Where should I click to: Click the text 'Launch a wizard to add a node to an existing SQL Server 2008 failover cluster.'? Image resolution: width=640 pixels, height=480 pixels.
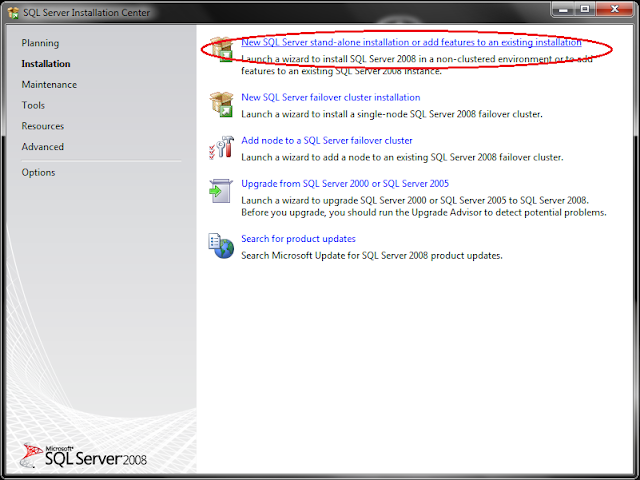(x=402, y=157)
